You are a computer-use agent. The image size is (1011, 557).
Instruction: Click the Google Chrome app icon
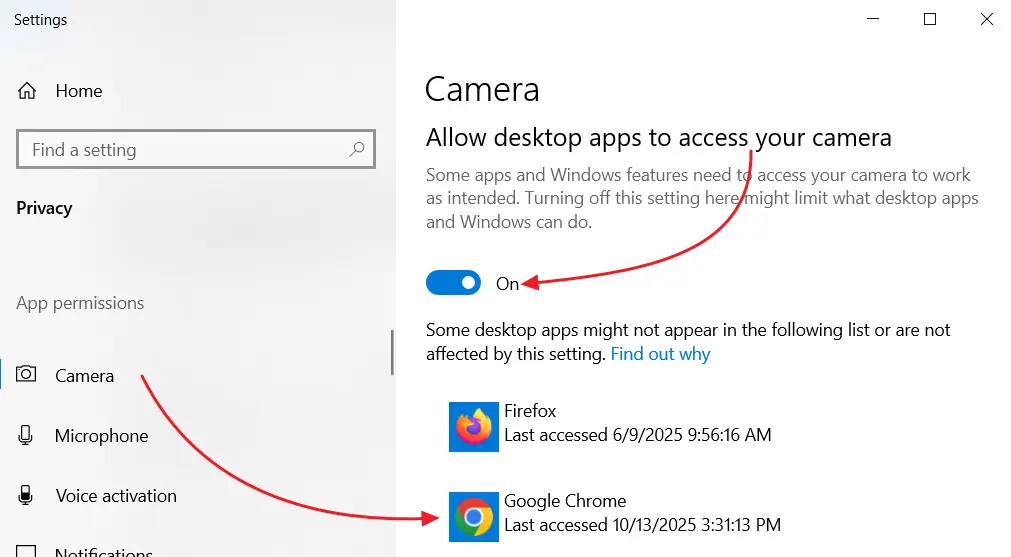click(473, 517)
